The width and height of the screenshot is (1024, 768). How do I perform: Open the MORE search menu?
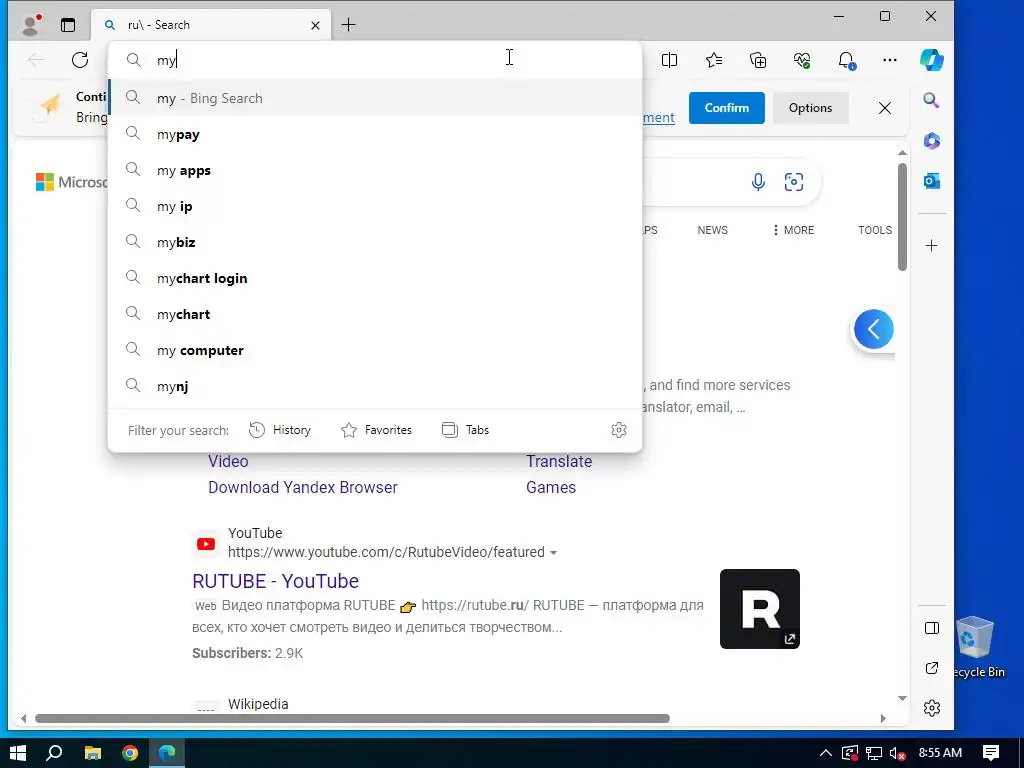click(793, 230)
